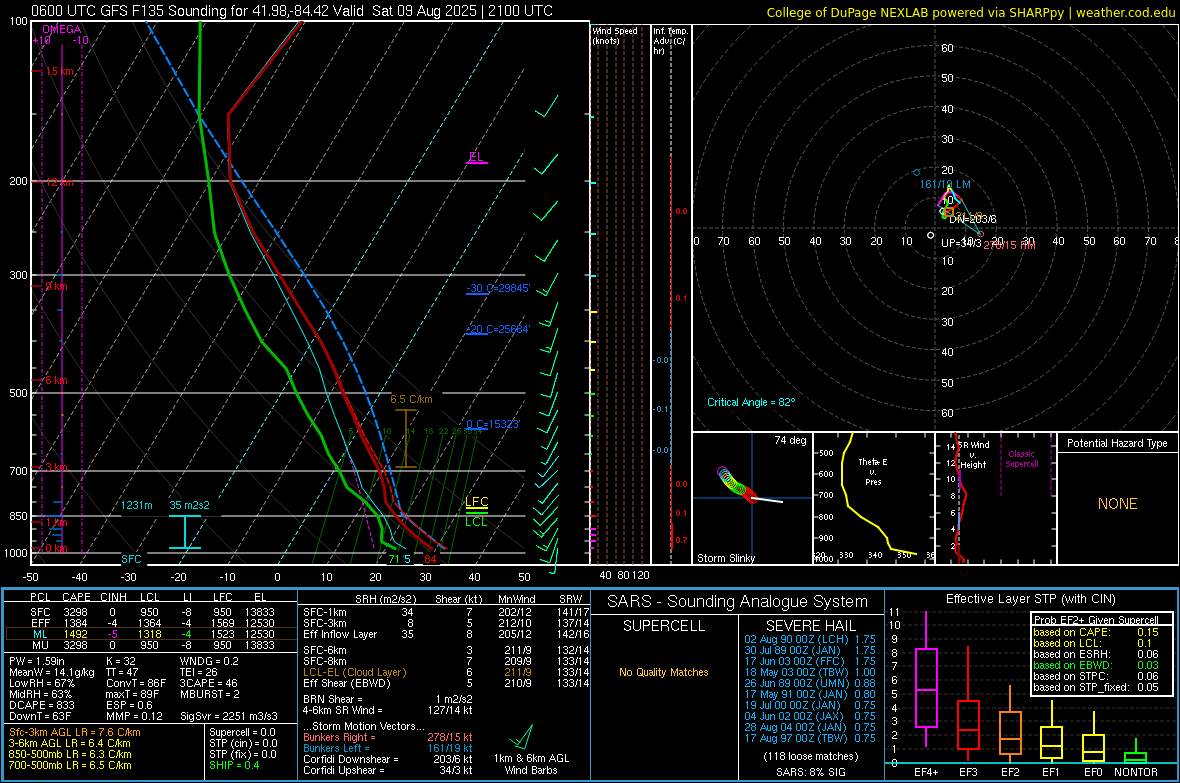This screenshot has height=783, width=1180.
Task: Click the 'Inf. Temp. Adv.' panel header
Action: point(670,41)
